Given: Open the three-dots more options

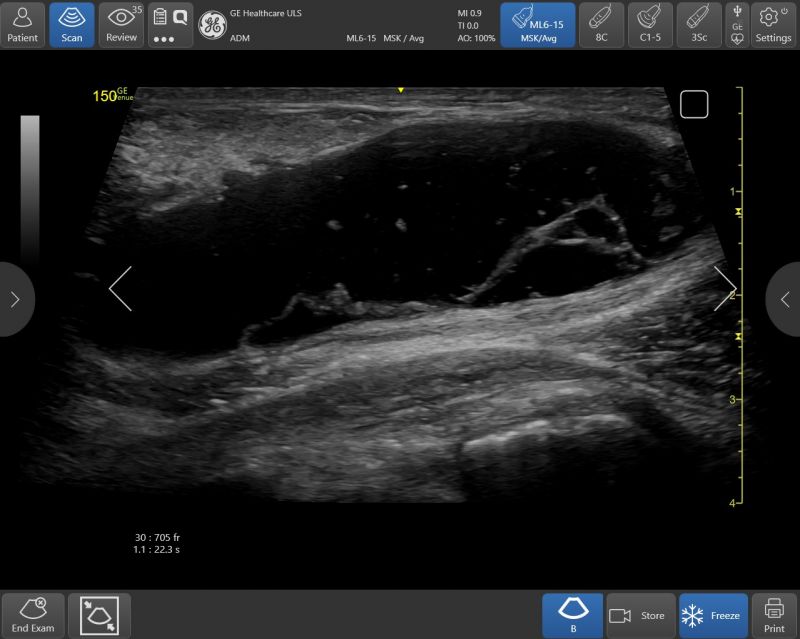Looking at the screenshot, I should coord(164,39).
